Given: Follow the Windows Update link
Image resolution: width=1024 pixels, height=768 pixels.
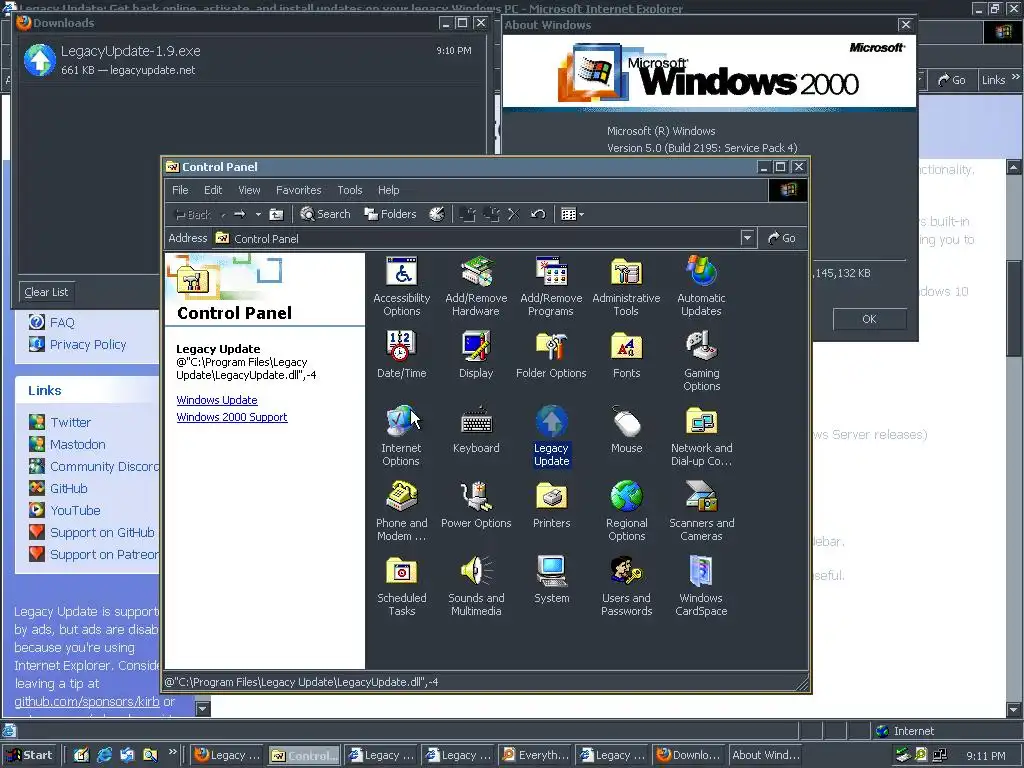Looking at the screenshot, I should pyautogui.click(x=217, y=400).
